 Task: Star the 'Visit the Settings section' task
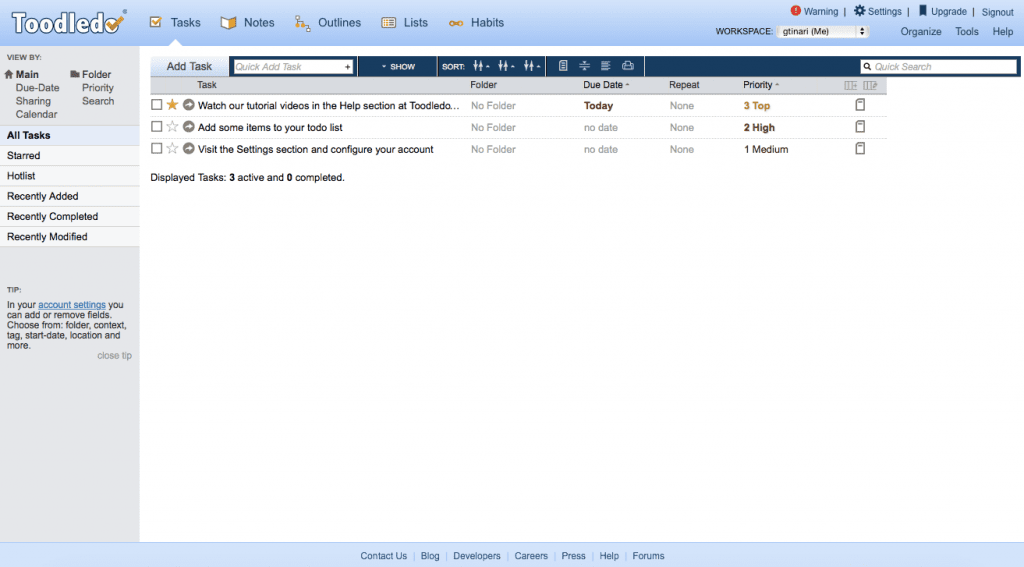pos(172,148)
